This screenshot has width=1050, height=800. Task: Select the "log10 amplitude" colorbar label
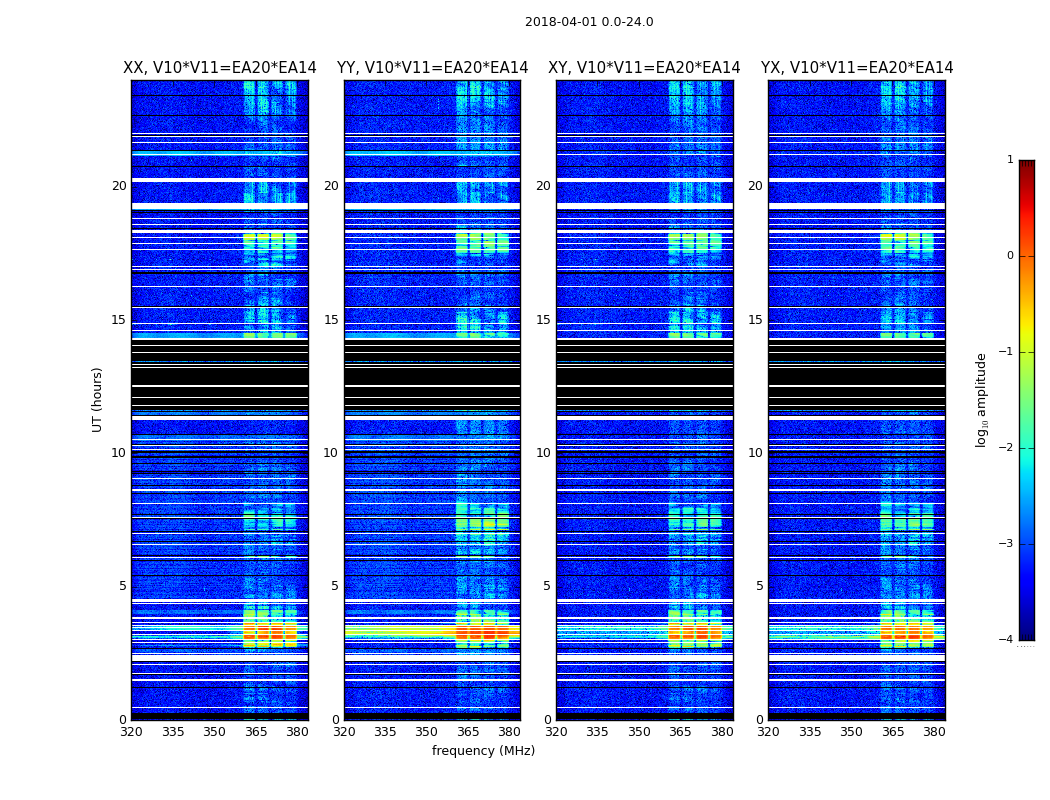[982, 399]
